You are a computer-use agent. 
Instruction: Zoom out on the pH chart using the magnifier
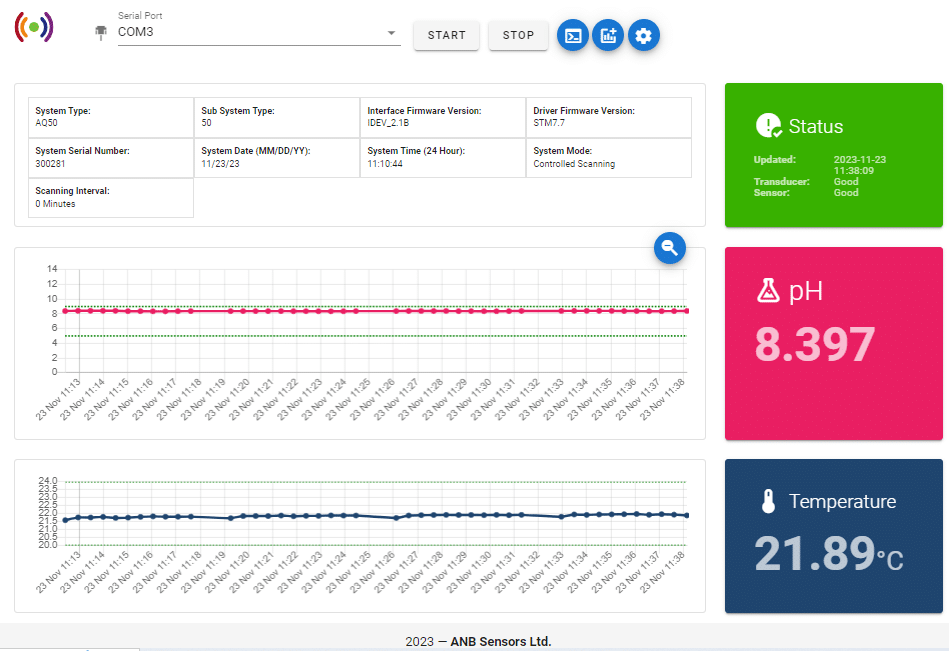(669, 248)
